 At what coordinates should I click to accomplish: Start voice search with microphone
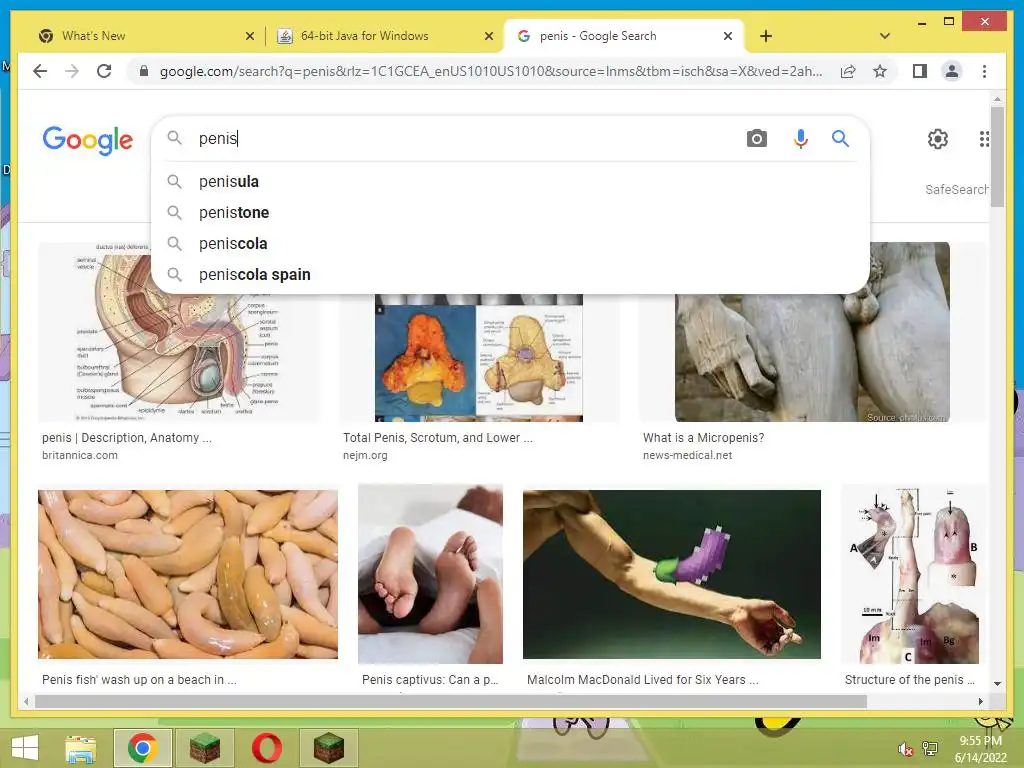click(801, 138)
